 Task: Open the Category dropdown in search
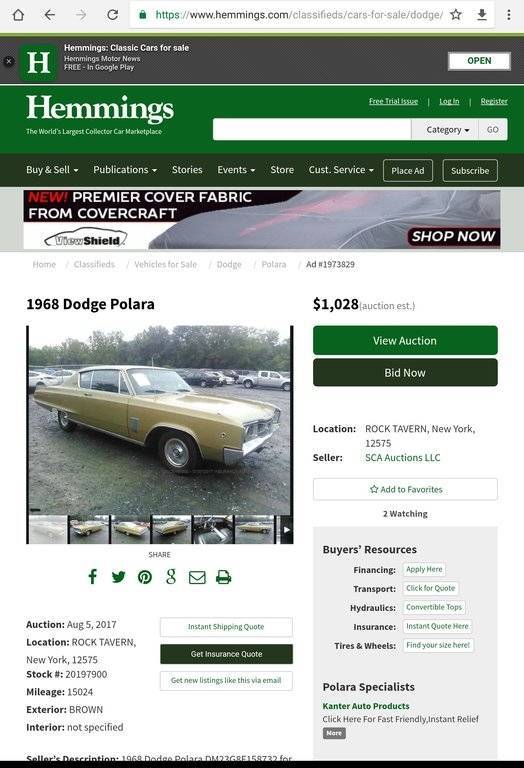(x=445, y=130)
